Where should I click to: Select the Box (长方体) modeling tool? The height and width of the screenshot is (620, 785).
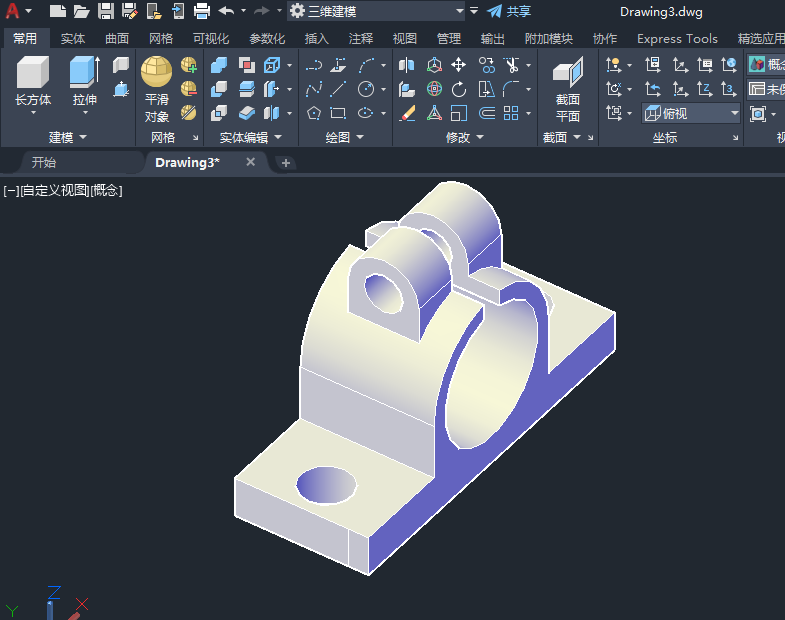pos(33,80)
